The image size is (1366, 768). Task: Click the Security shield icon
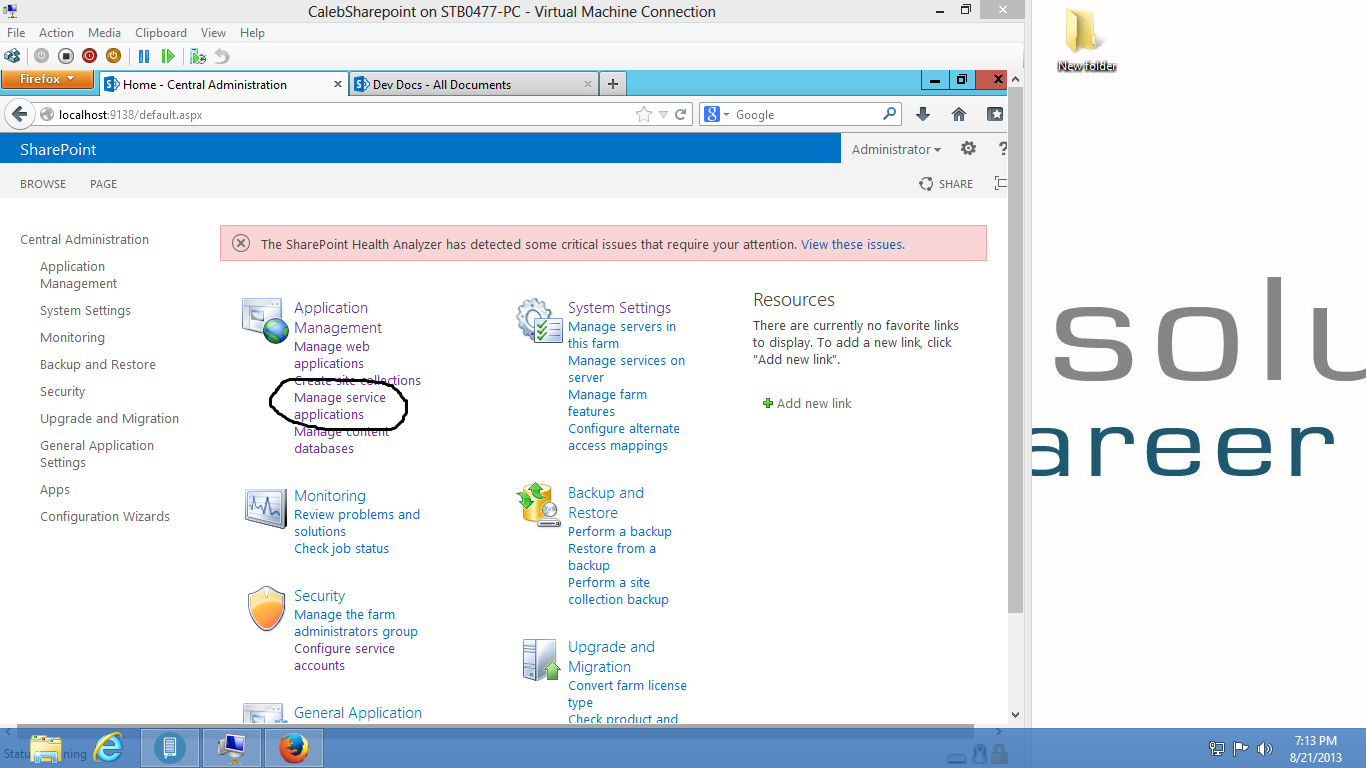coord(266,609)
